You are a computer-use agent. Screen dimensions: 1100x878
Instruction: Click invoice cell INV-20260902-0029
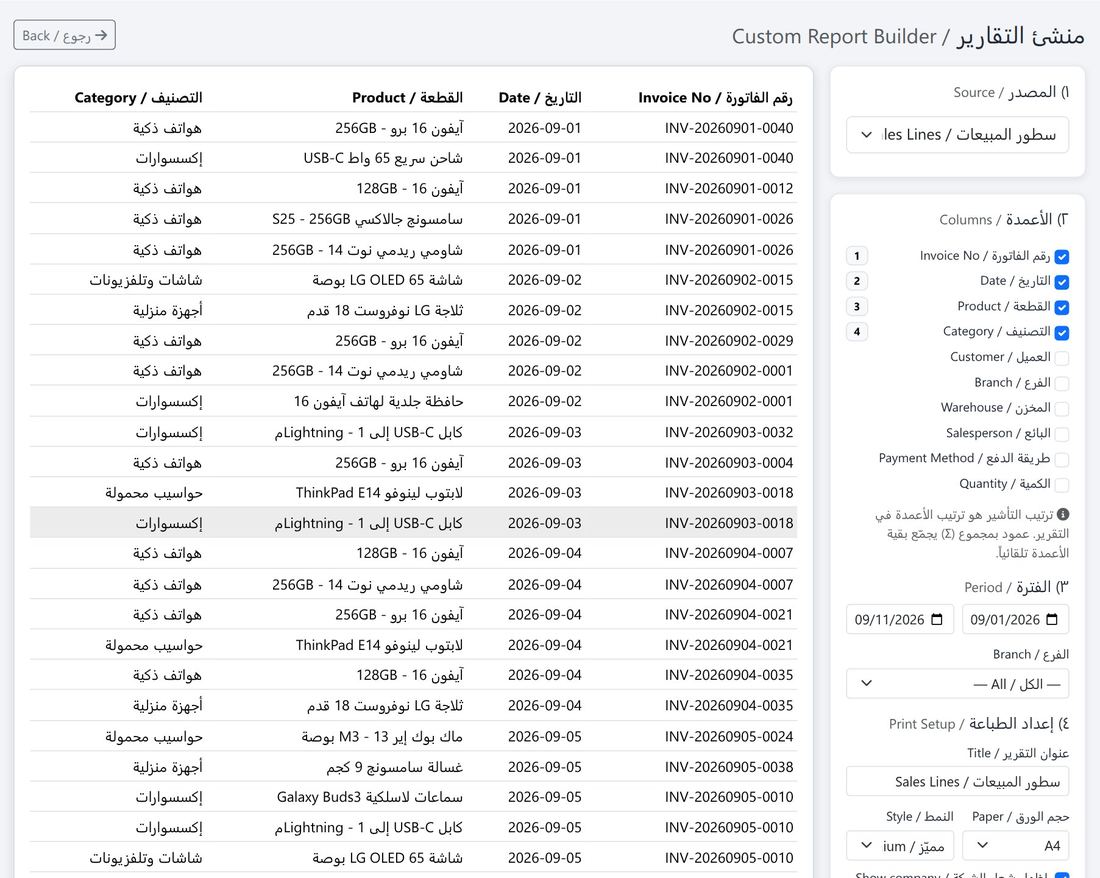point(729,341)
